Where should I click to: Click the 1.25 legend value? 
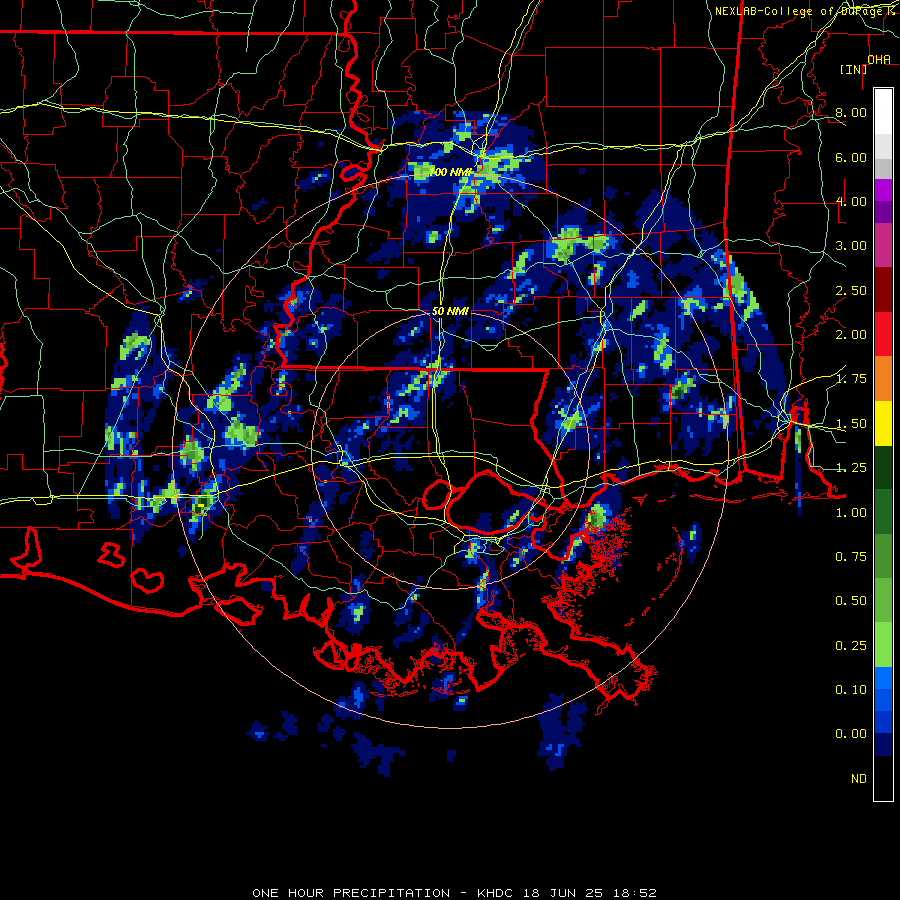[x=851, y=468]
